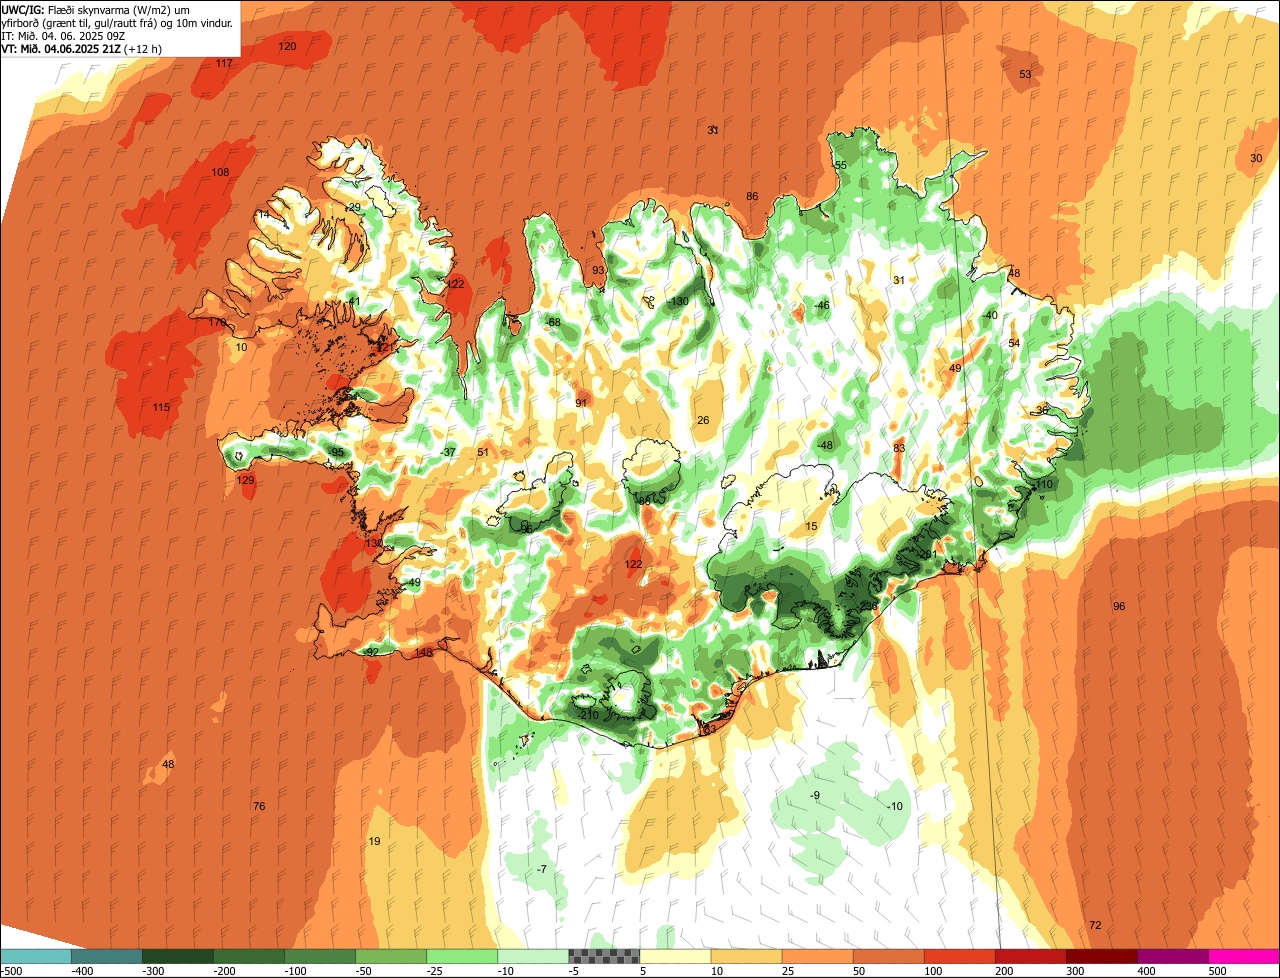The image size is (1280, 978).
Task: Click the map value '176' off the Westfjords
Action: pyautogui.click(x=218, y=323)
